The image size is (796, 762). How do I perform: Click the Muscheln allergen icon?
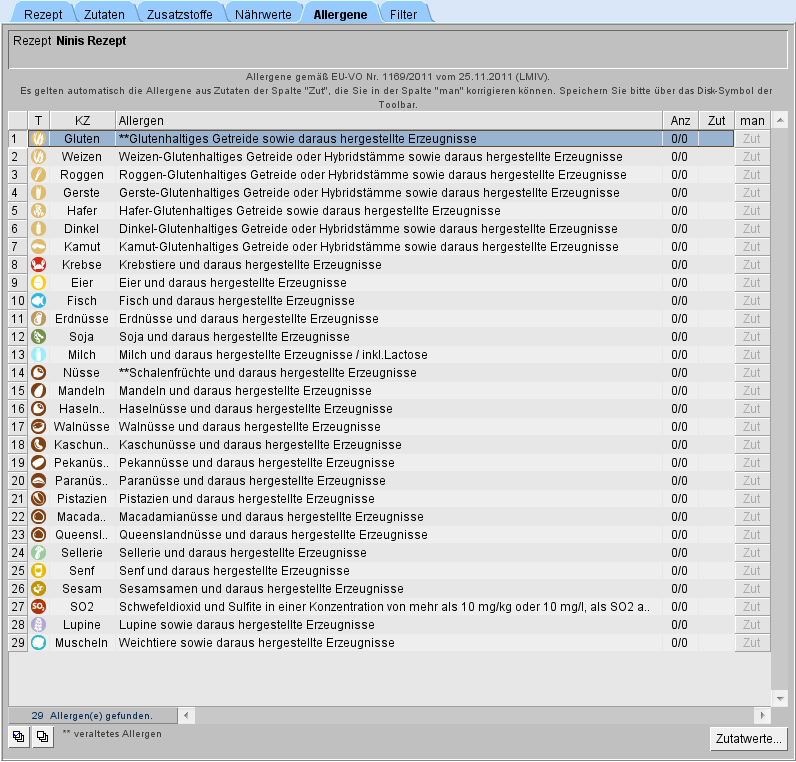(x=38, y=643)
